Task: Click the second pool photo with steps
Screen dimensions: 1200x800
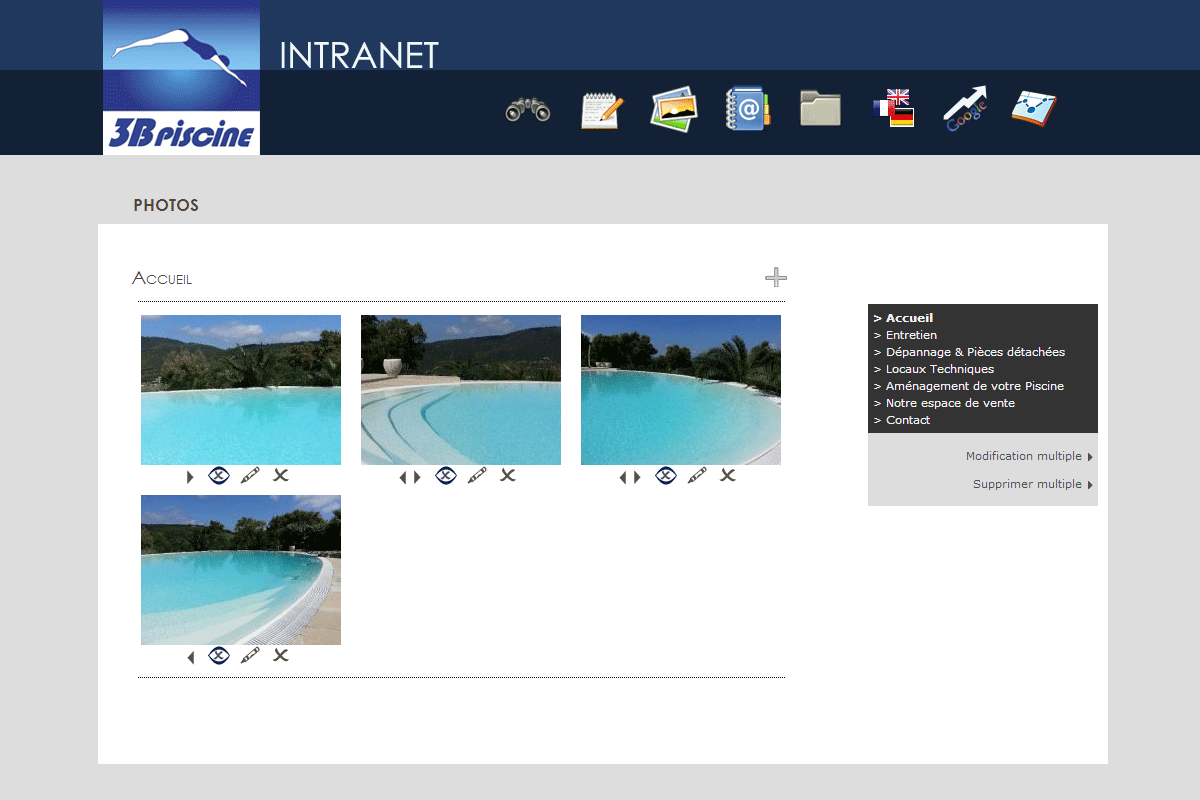Action: click(x=461, y=390)
